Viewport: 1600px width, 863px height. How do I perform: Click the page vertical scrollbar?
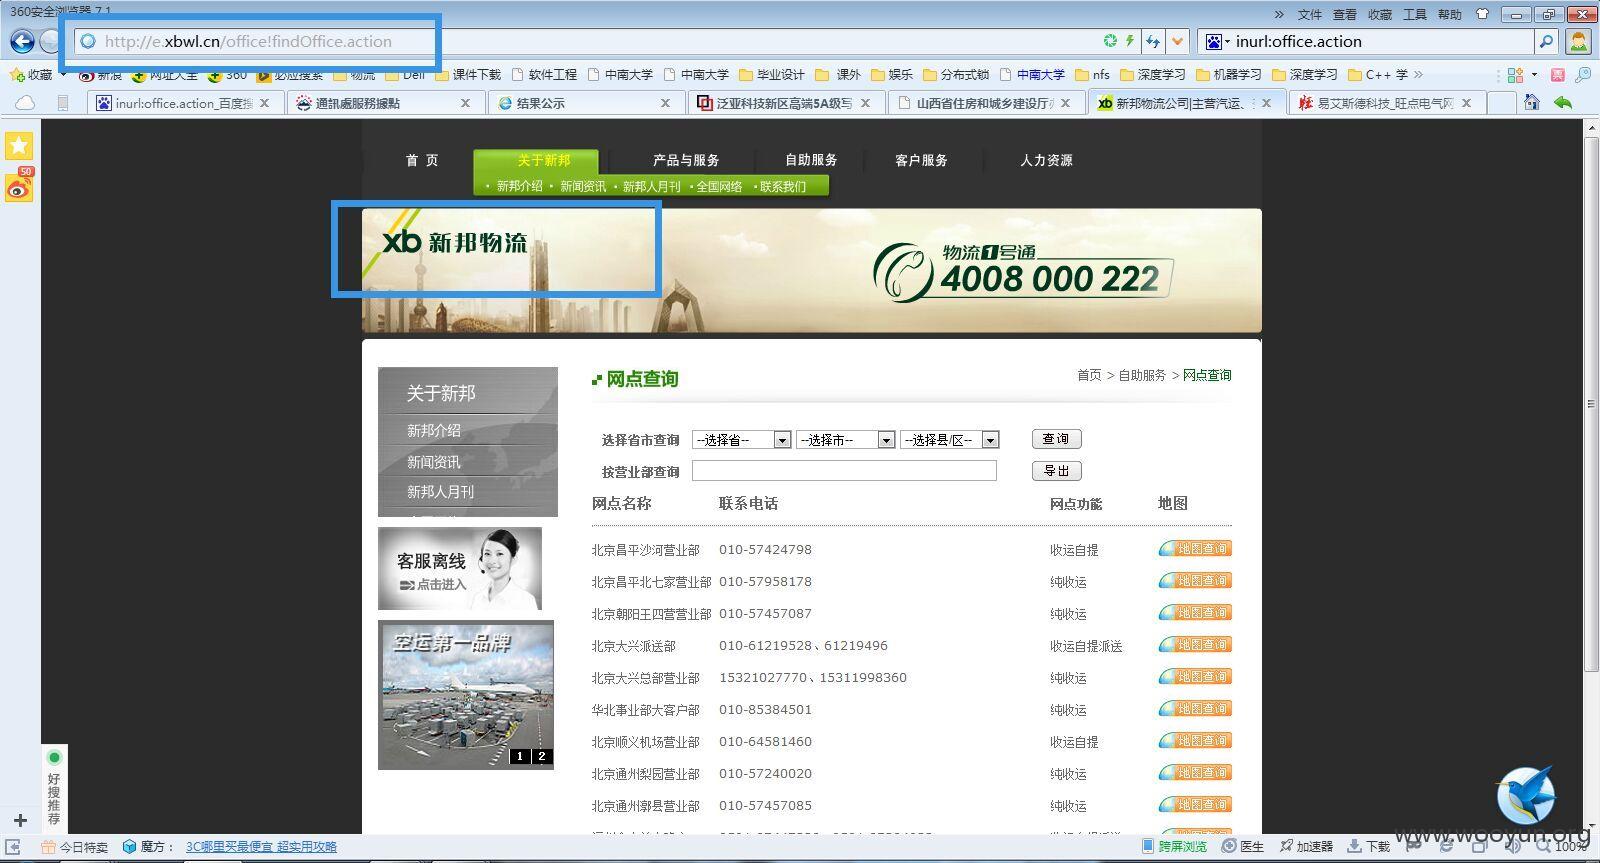pyautogui.click(x=1590, y=403)
